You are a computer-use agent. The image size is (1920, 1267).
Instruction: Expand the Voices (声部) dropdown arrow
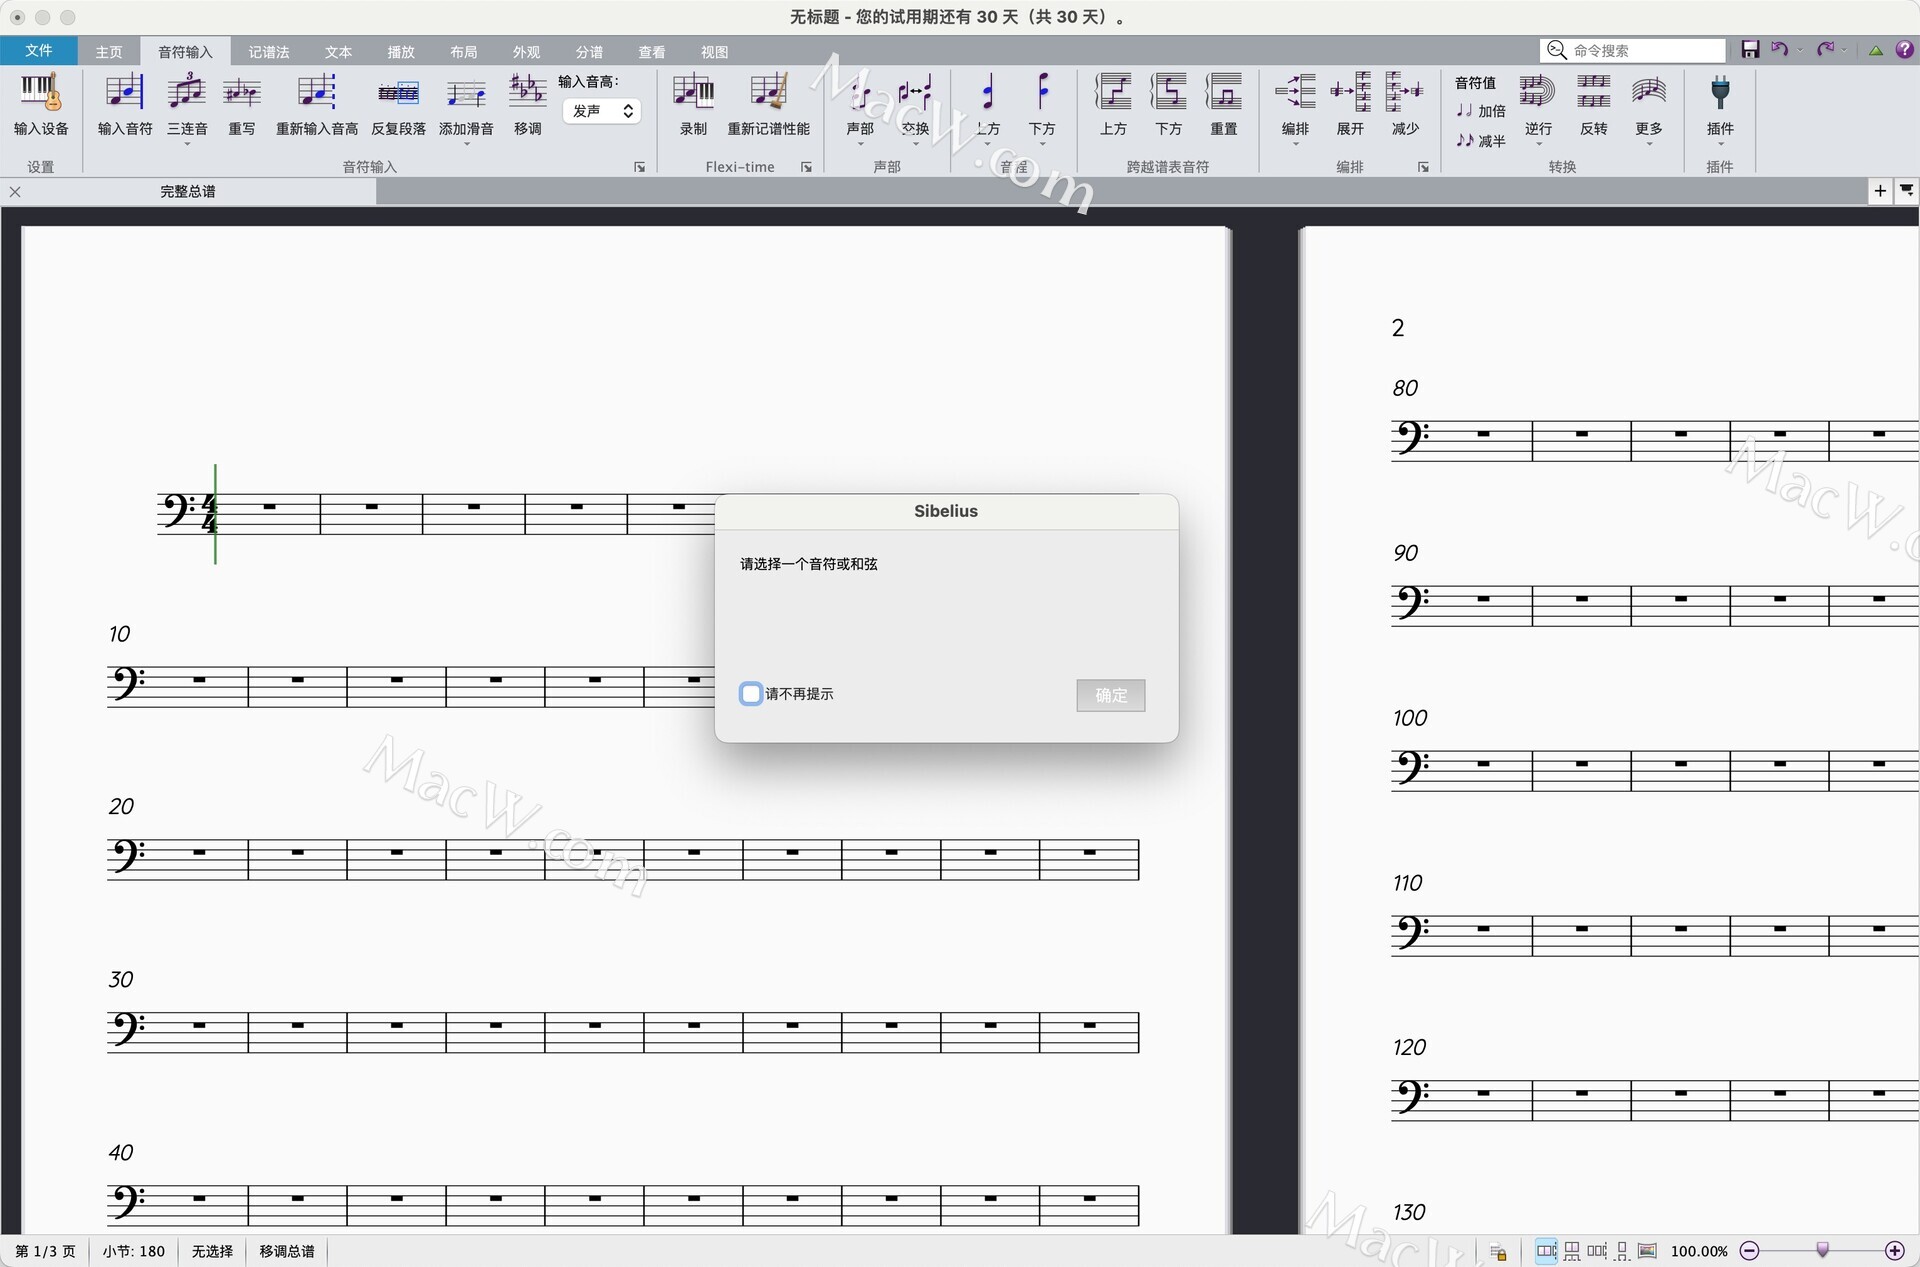[860, 144]
